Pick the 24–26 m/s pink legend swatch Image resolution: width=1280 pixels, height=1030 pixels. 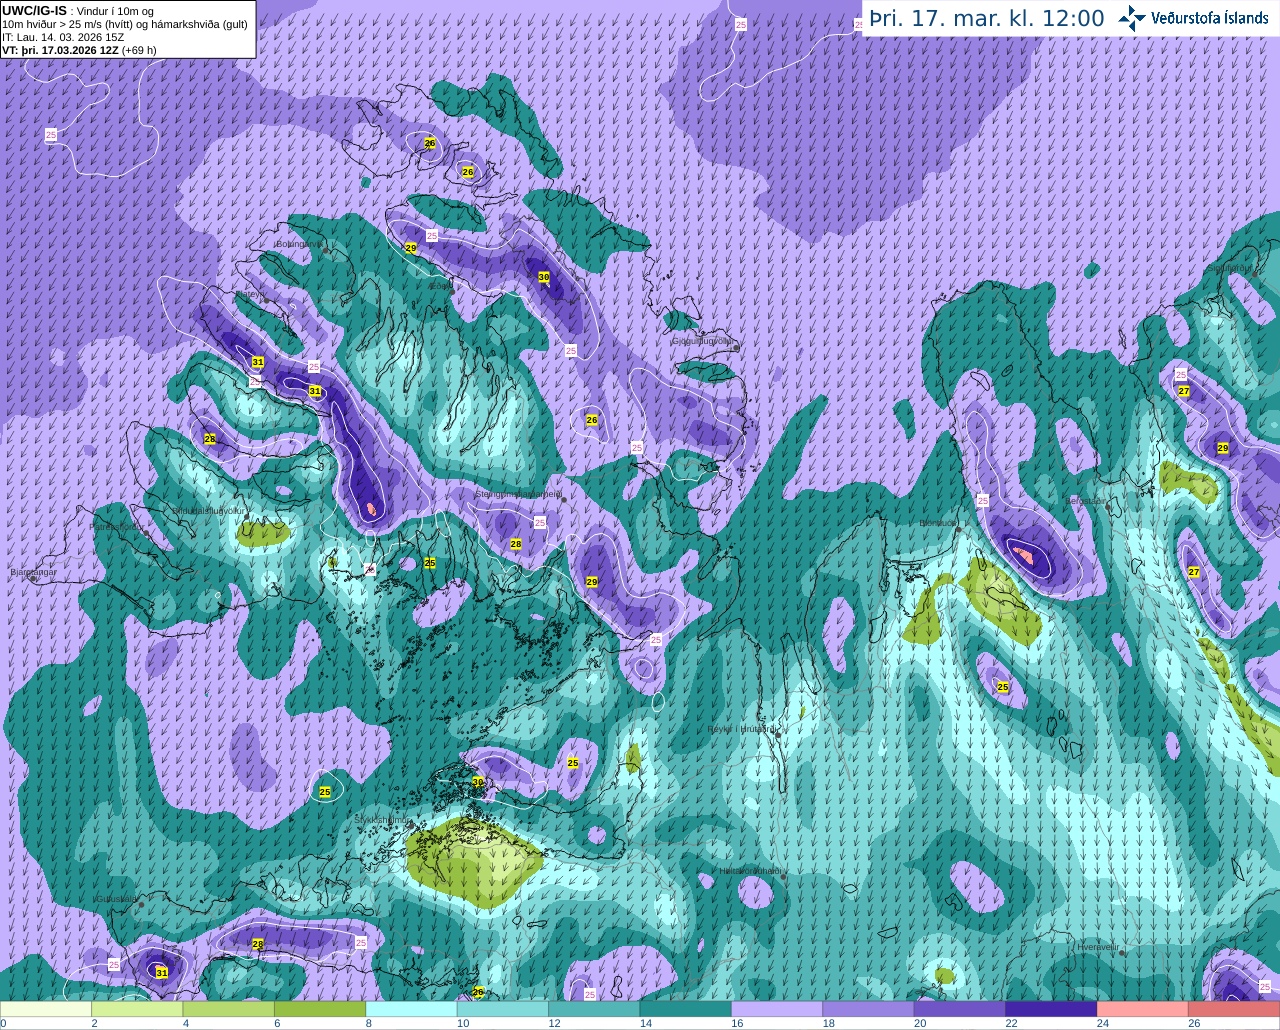pyautogui.click(x=1143, y=1008)
